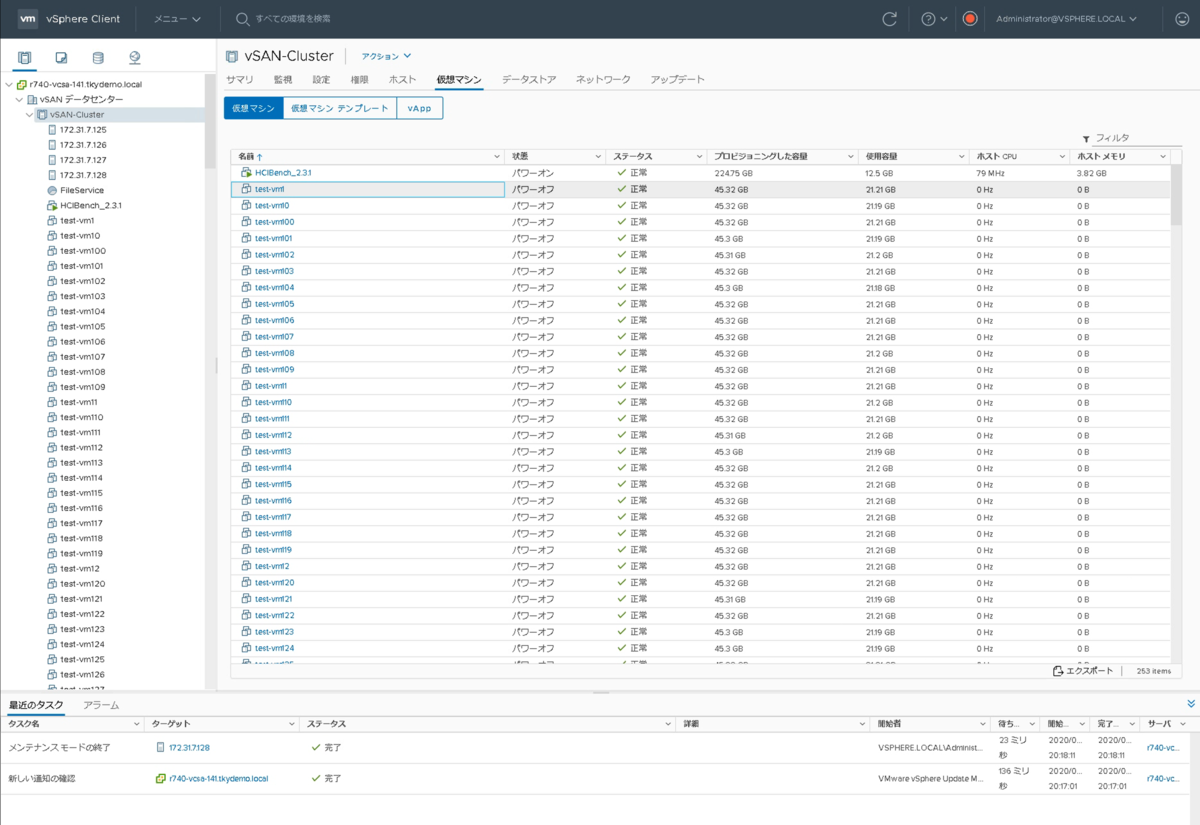Click FileService icon in inventory tree
Viewport: 1200px width, 825px height.
(52, 190)
